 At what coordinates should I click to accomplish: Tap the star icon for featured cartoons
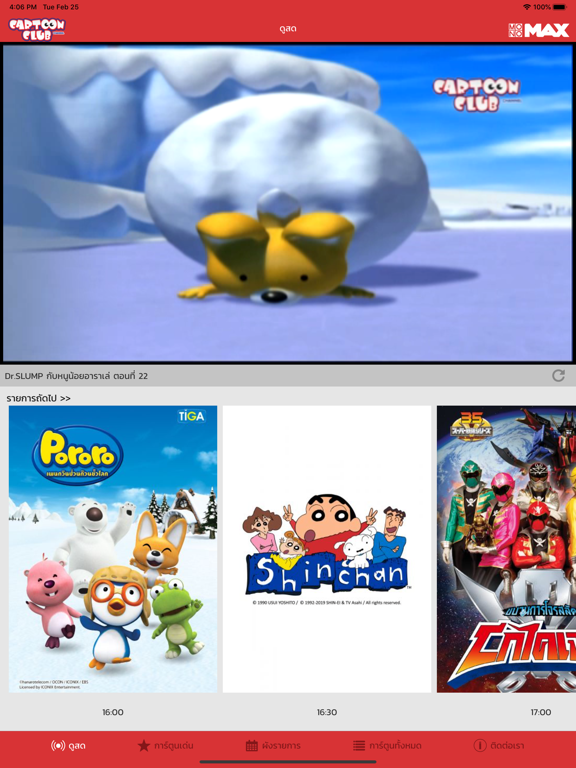144,745
